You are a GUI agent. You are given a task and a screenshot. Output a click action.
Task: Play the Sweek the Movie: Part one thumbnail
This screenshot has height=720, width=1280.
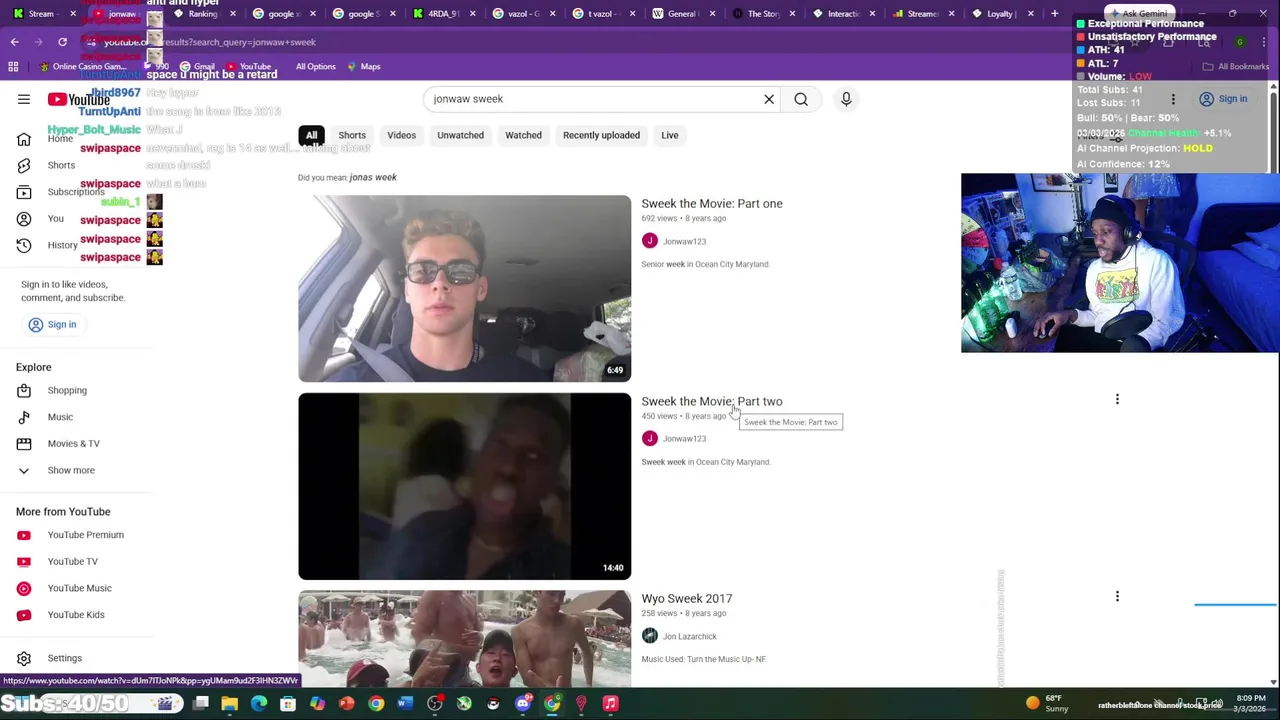(464, 288)
